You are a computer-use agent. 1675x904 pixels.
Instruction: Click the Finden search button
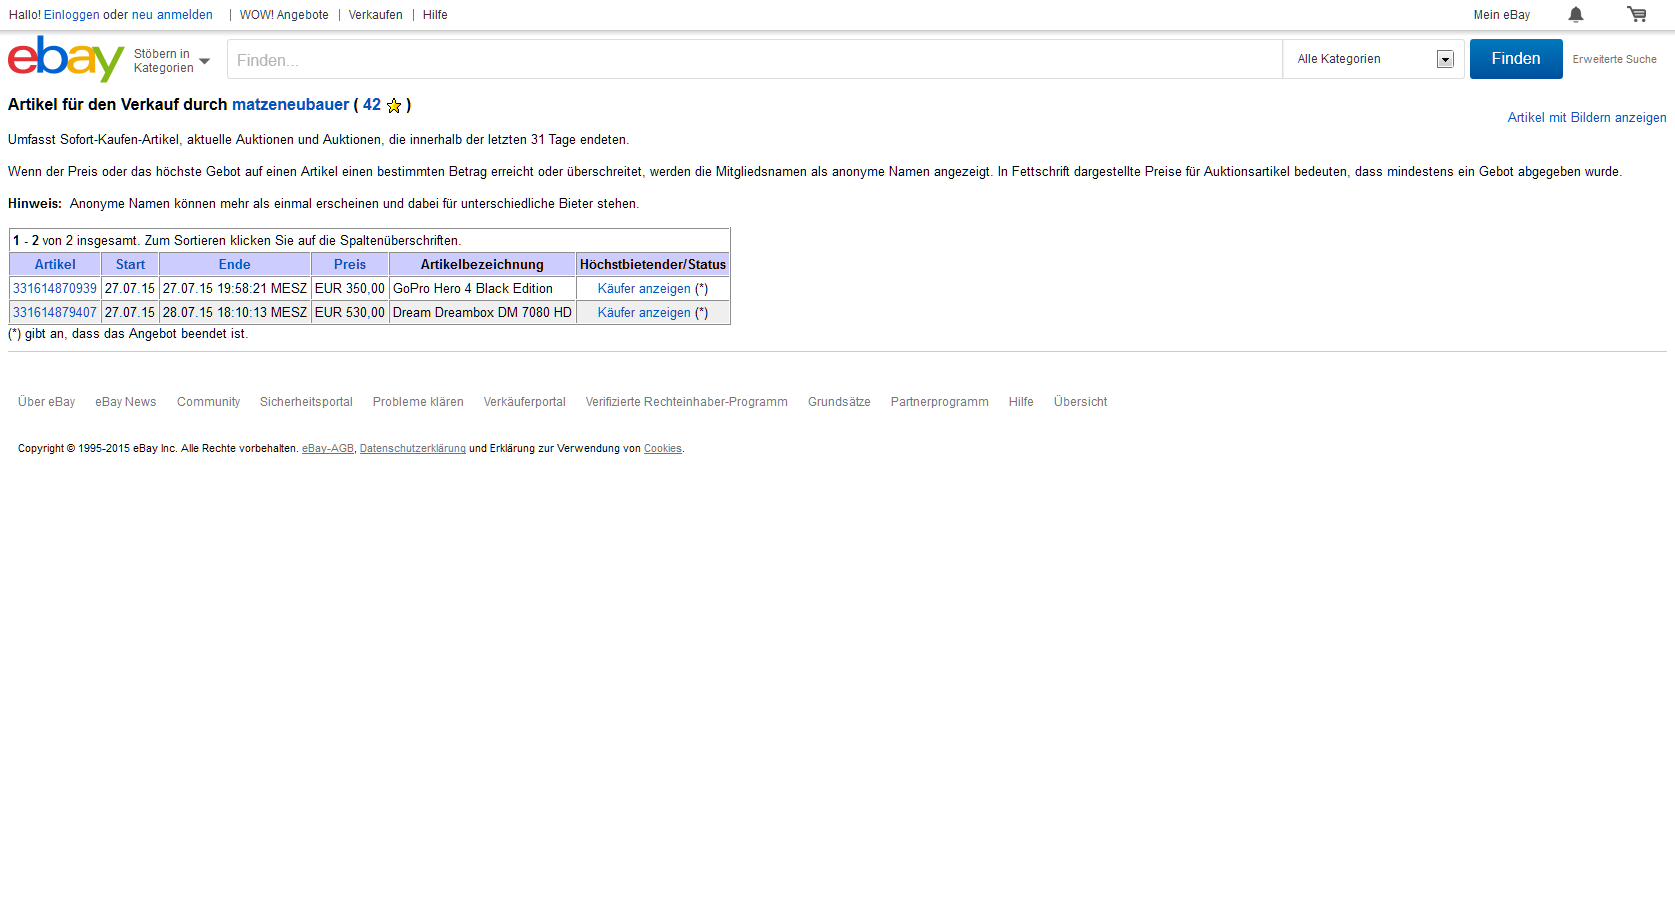point(1516,59)
